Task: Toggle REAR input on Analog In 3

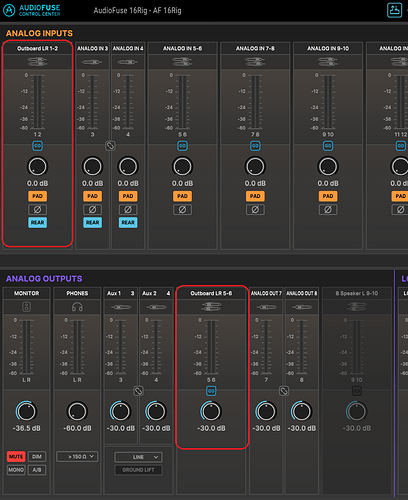Action: (x=93, y=222)
